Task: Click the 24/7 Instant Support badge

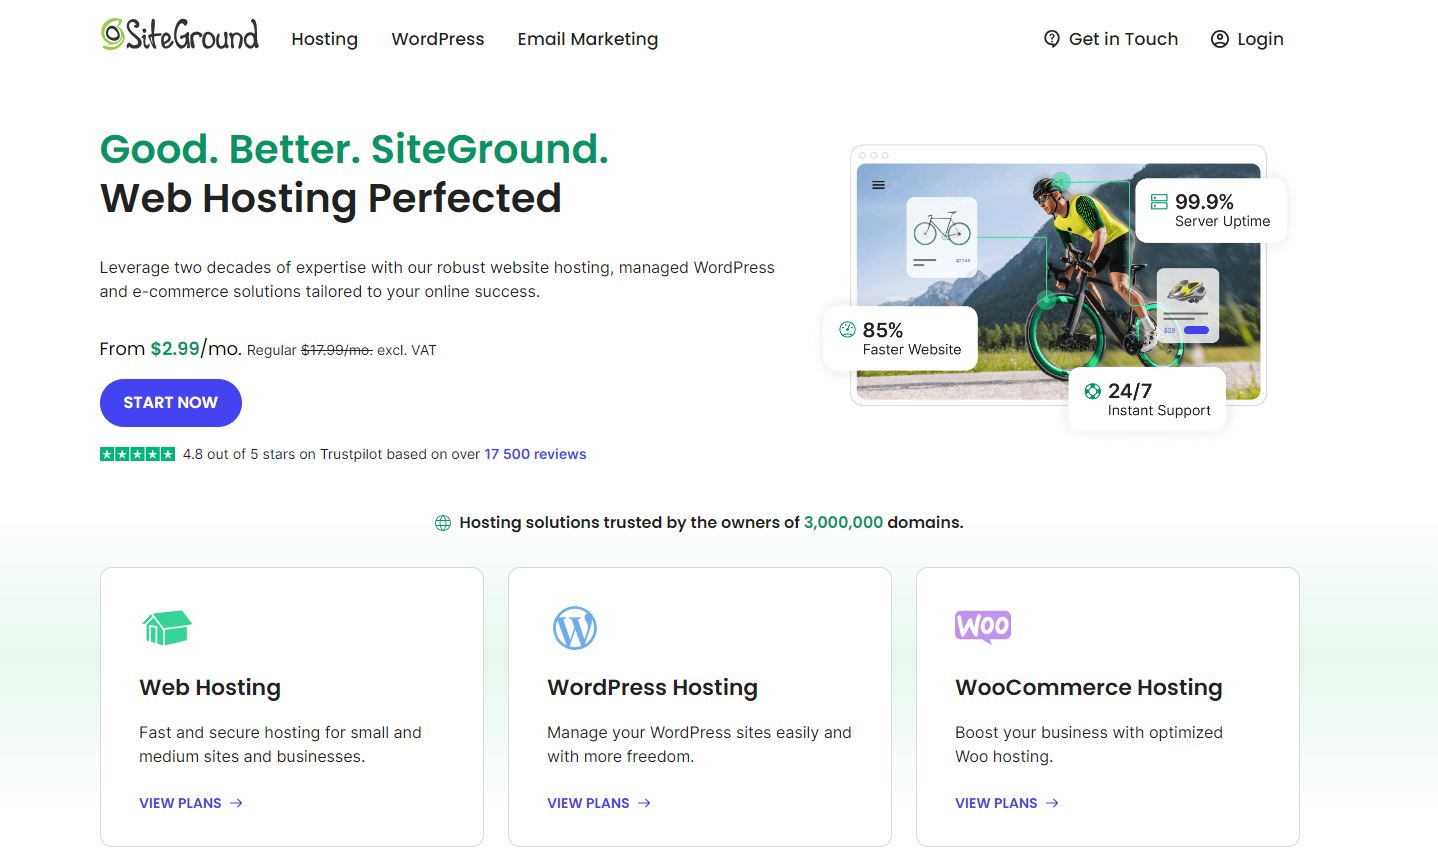Action: pyautogui.click(x=1147, y=400)
